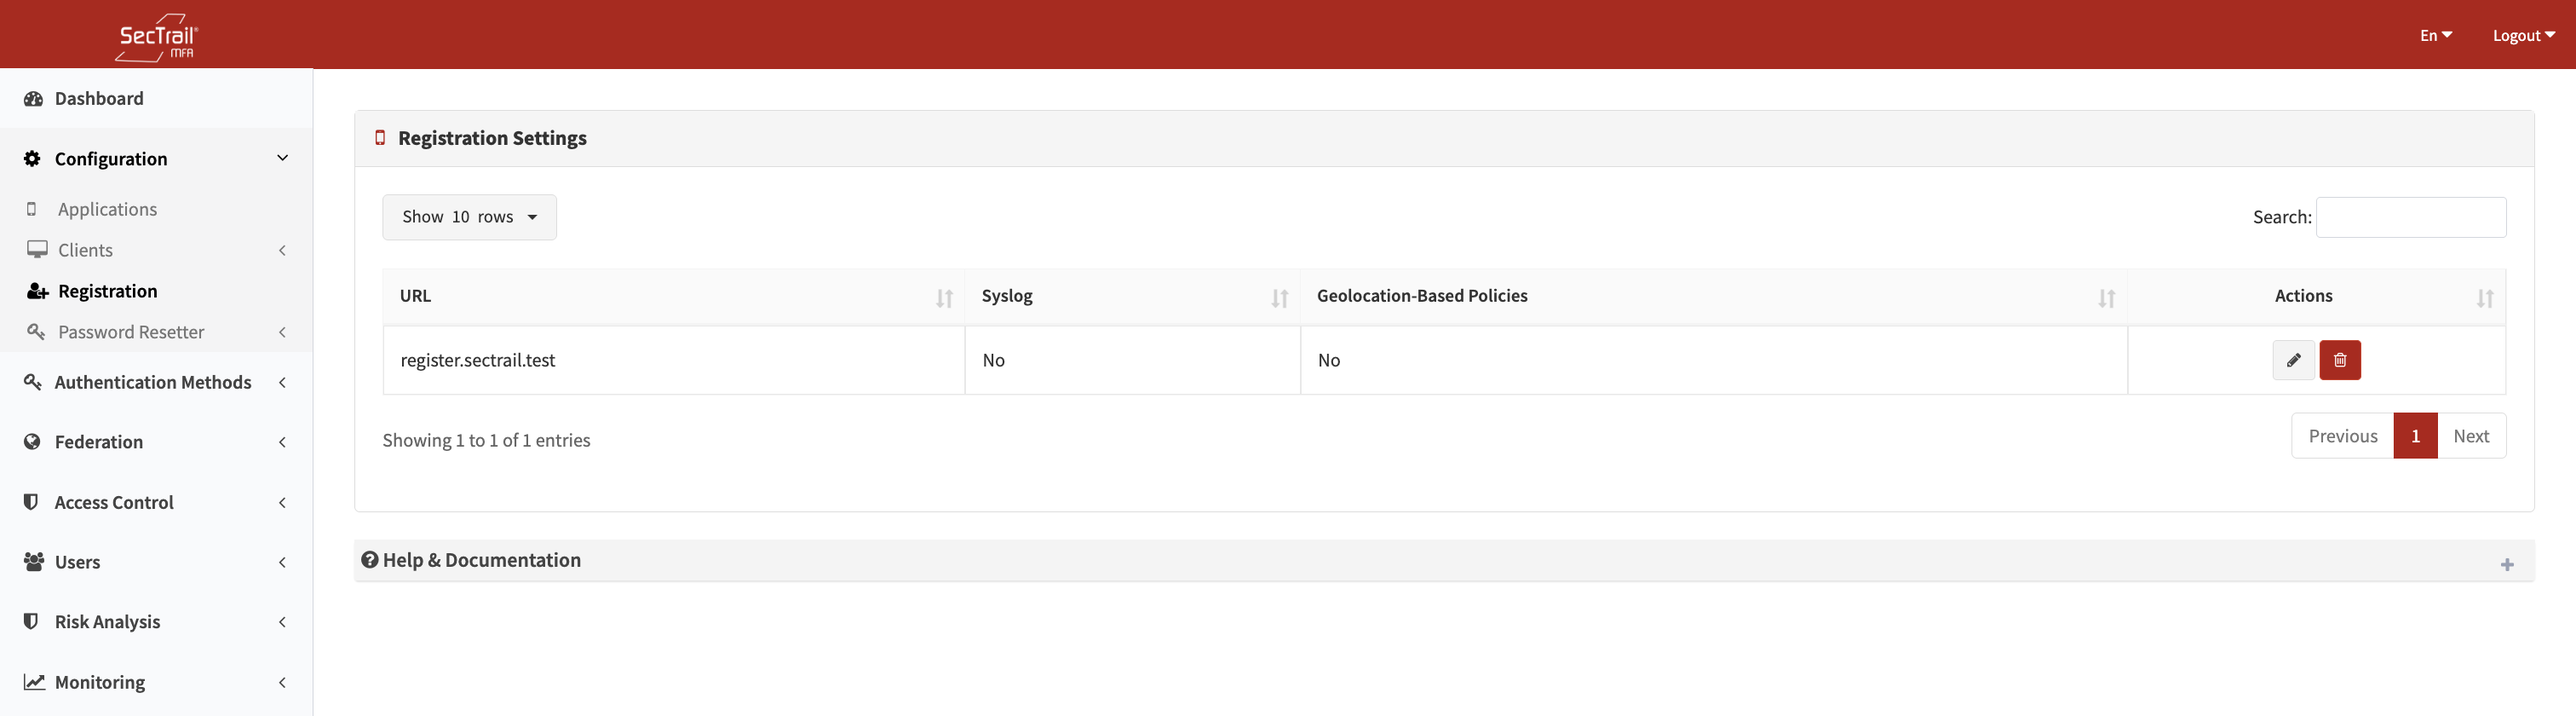Viewport: 2576px width, 716px height.
Task: Click the SecTrail MFA logo
Action: (x=157, y=37)
